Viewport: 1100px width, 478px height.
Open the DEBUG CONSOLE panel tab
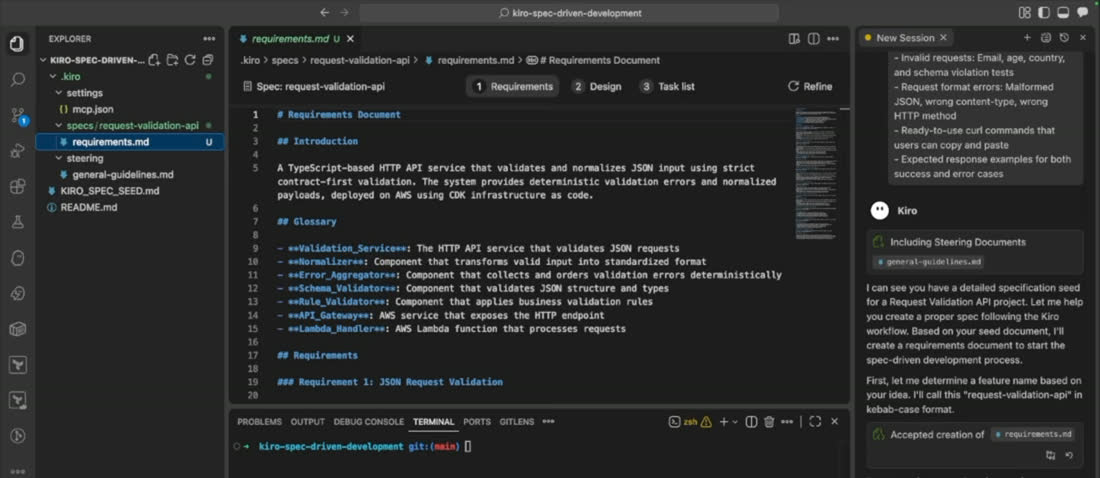[x=368, y=422]
